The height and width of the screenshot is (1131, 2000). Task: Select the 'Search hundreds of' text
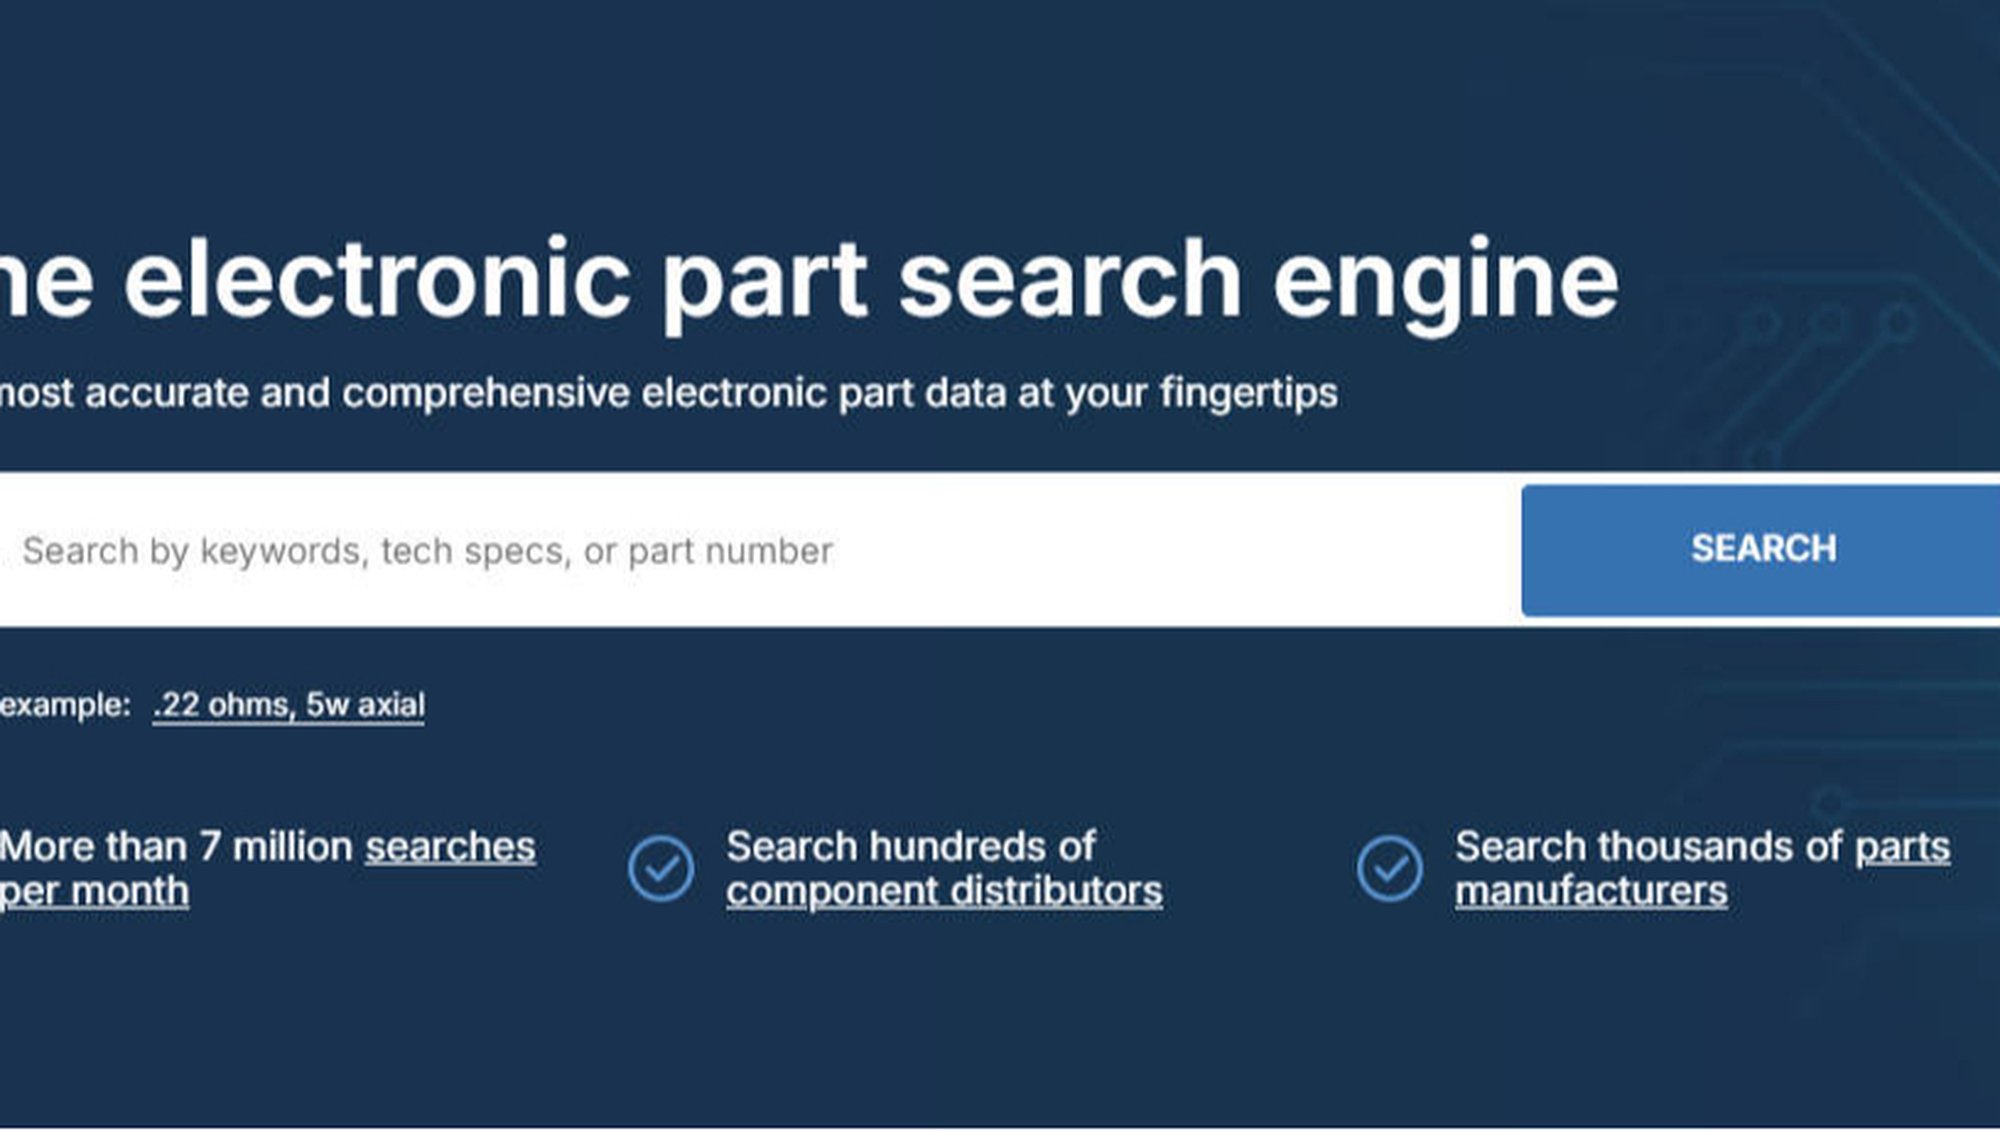click(910, 847)
